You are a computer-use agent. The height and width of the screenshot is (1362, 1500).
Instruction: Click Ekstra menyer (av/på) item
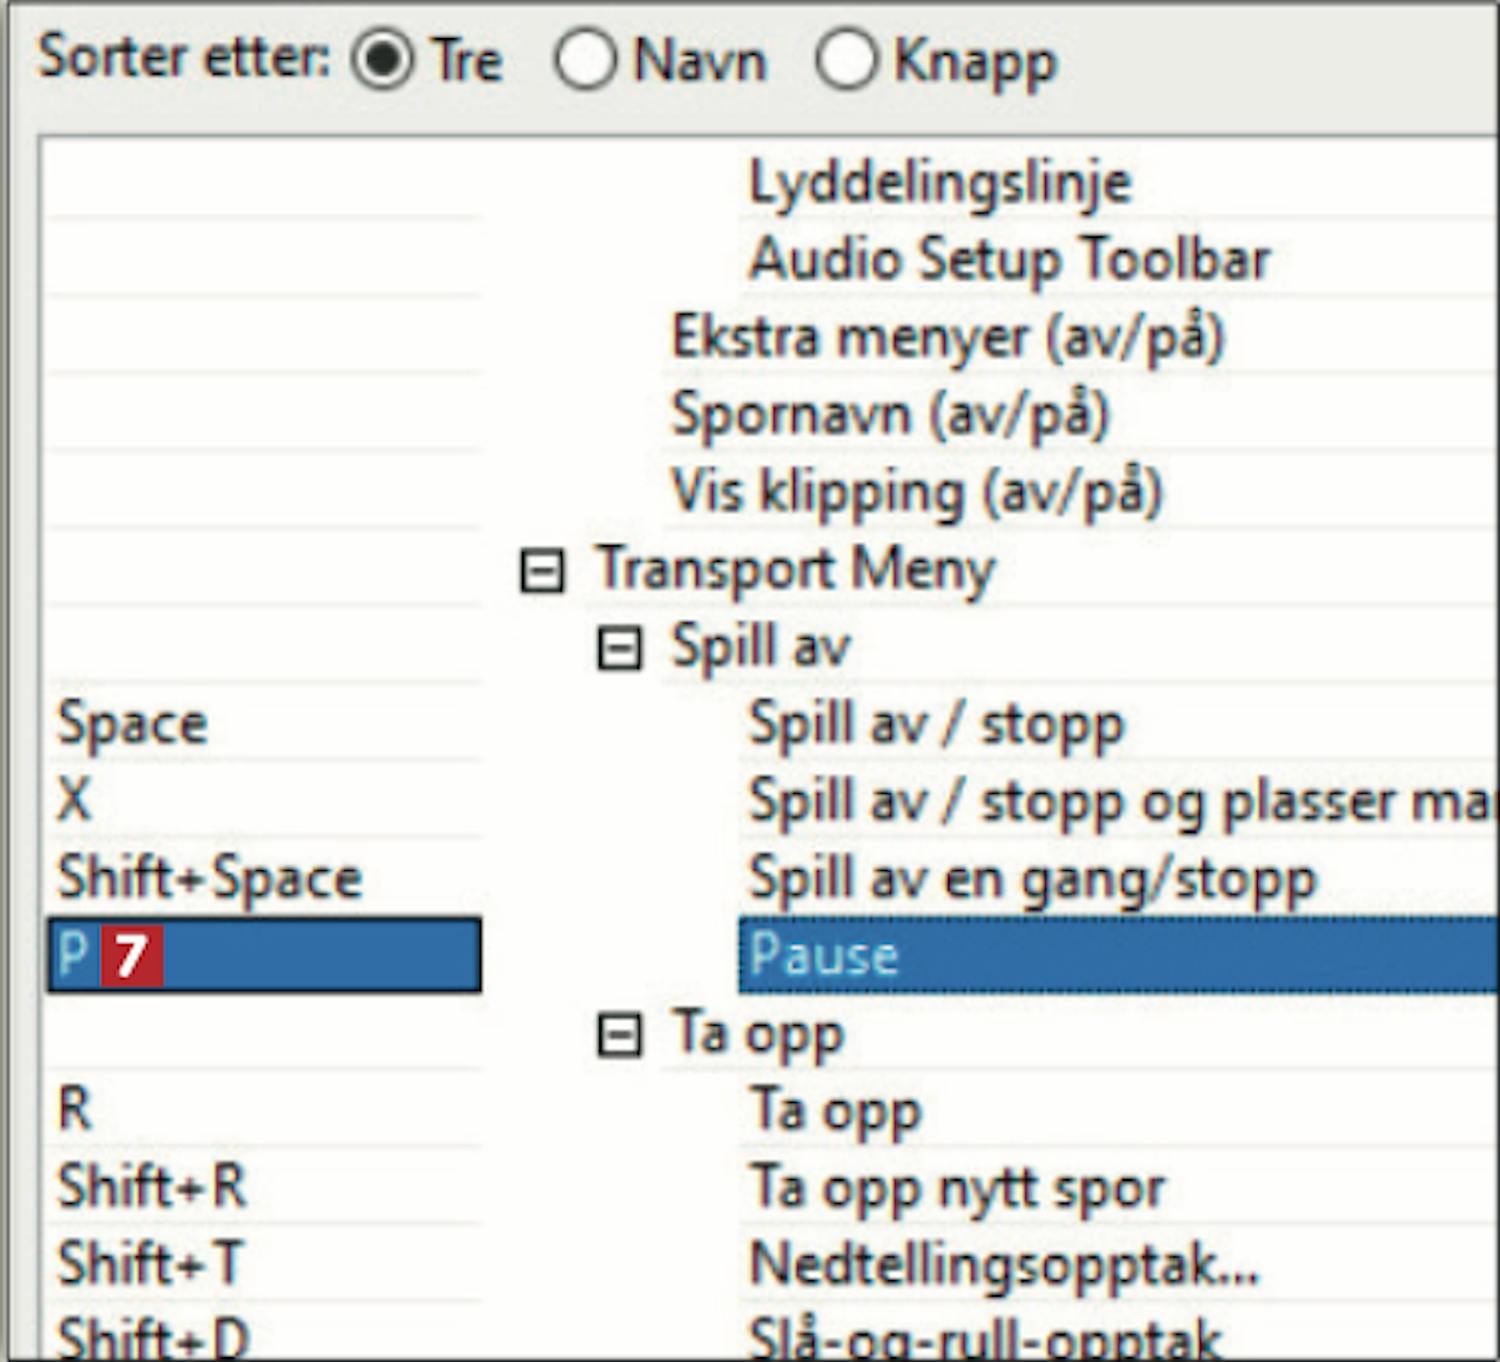point(946,338)
